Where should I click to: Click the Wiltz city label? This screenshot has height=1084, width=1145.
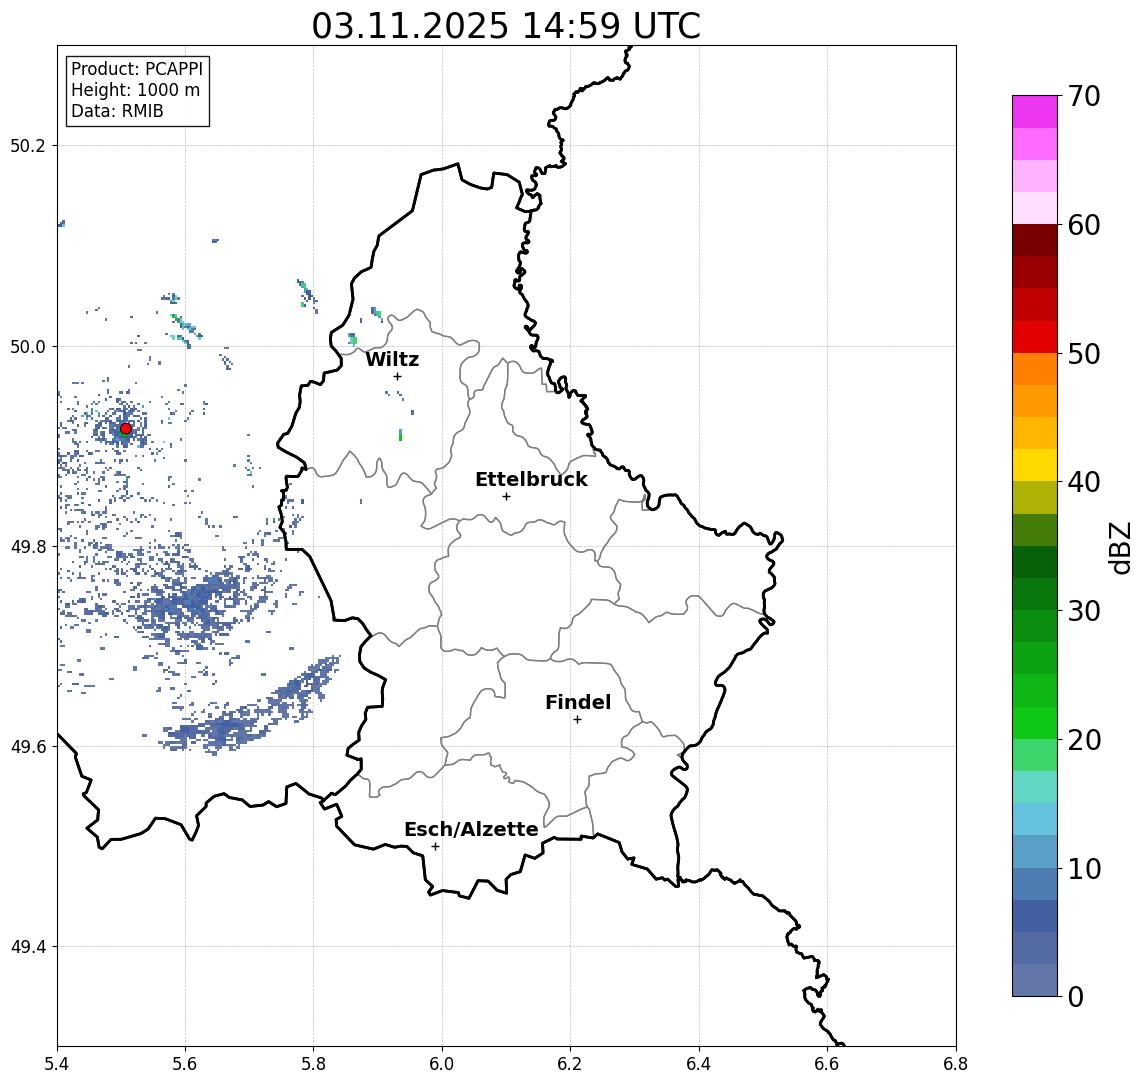point(392,359)
